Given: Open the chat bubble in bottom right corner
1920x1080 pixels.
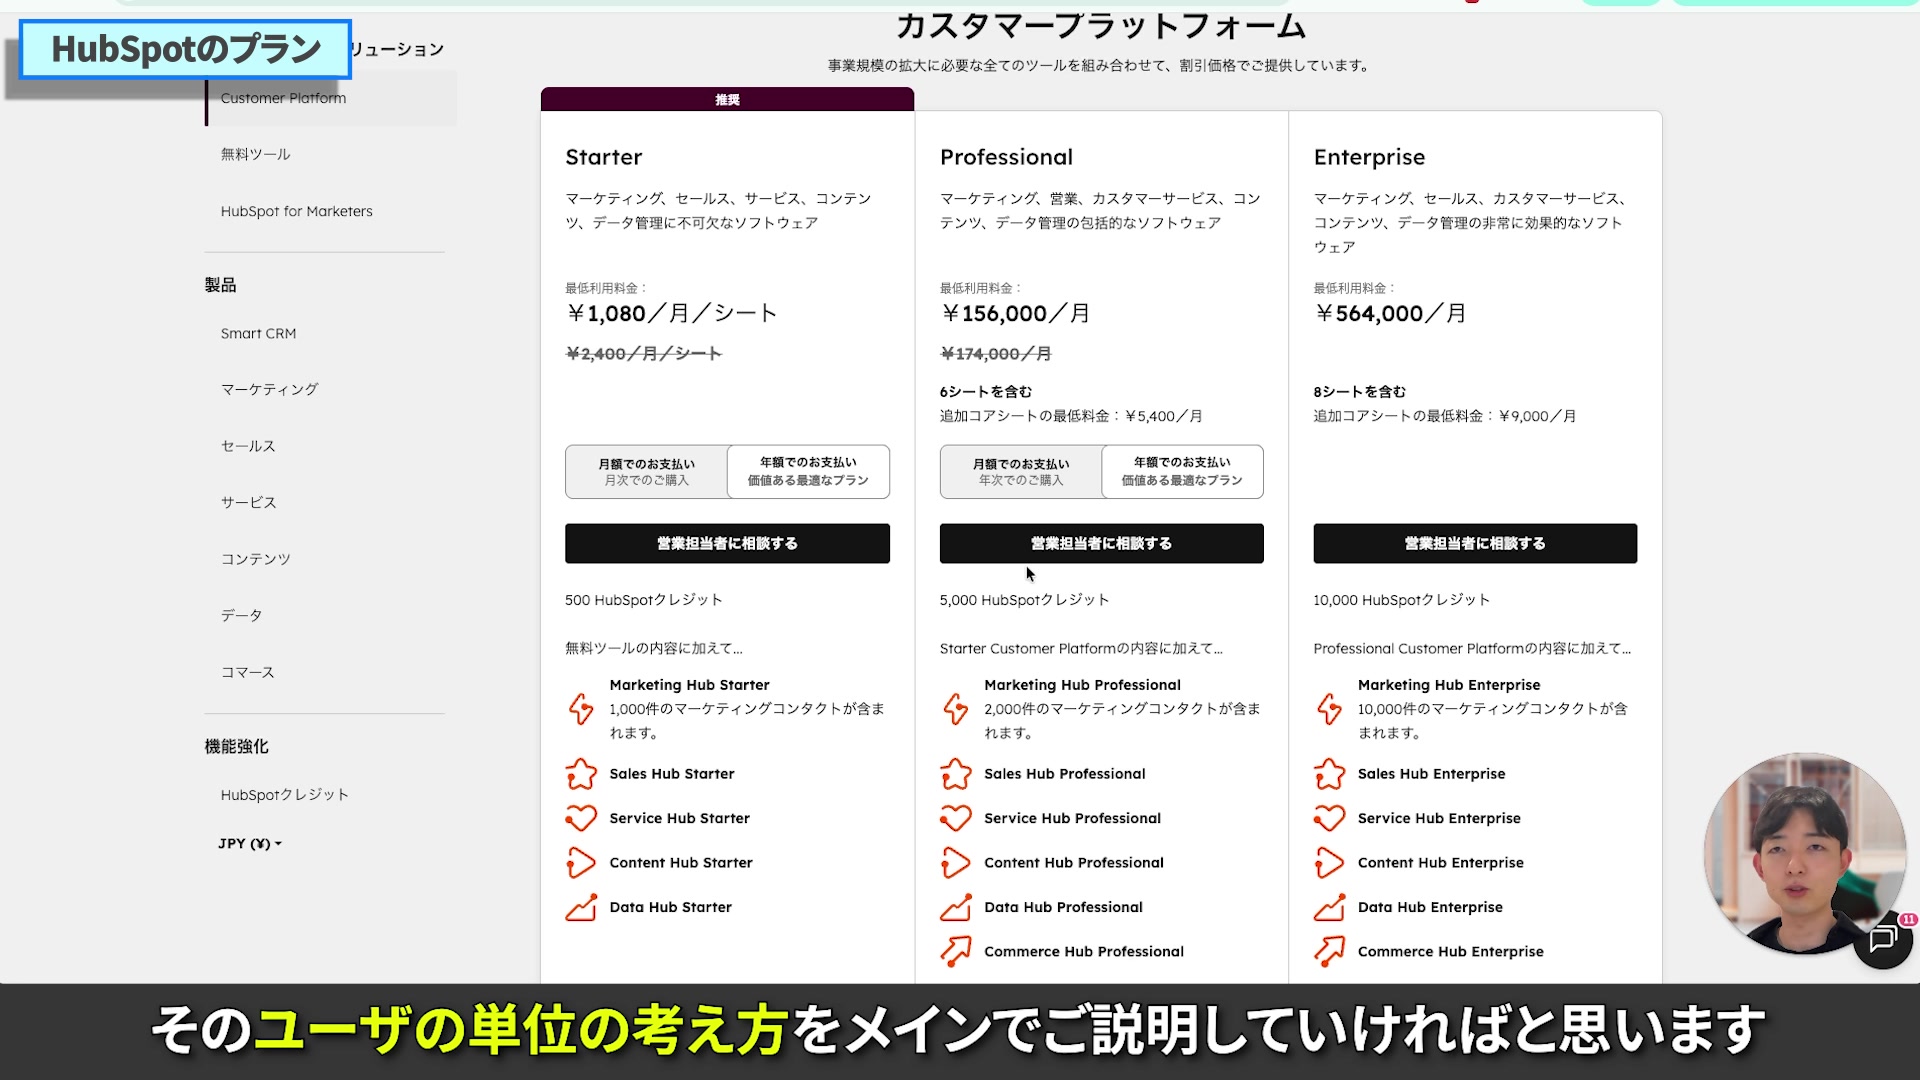Looking at the screenshot, I should [x=1884, y=939].
